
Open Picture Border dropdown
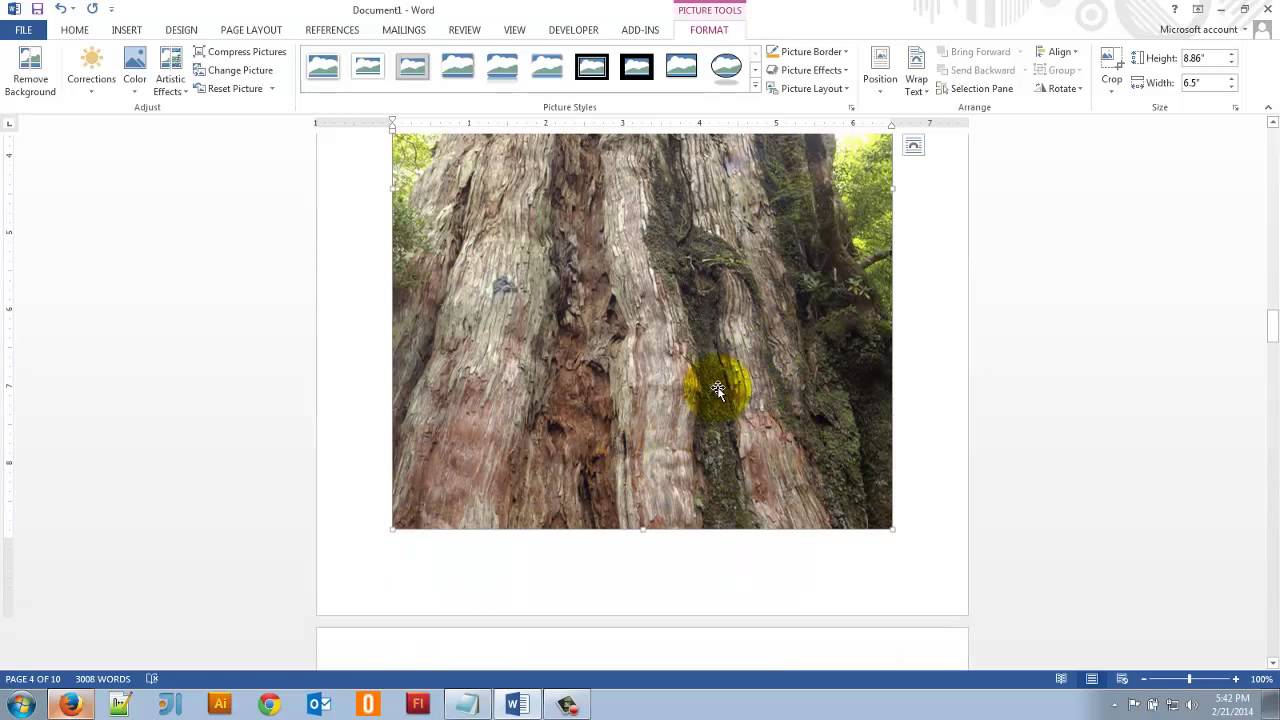tap(807, 52)
